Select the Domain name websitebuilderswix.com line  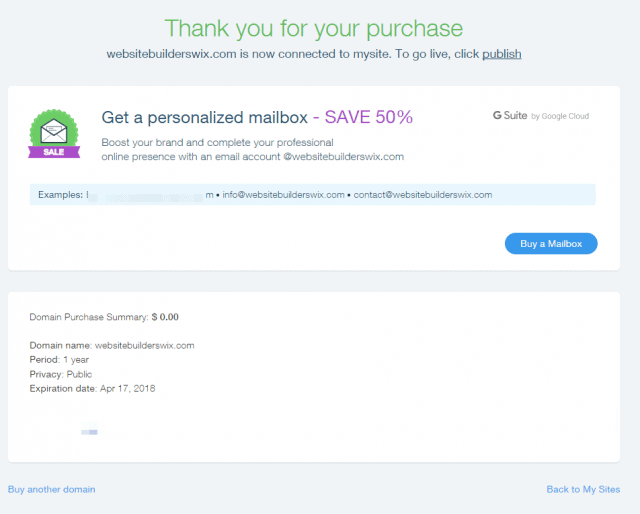click(112, 345)
